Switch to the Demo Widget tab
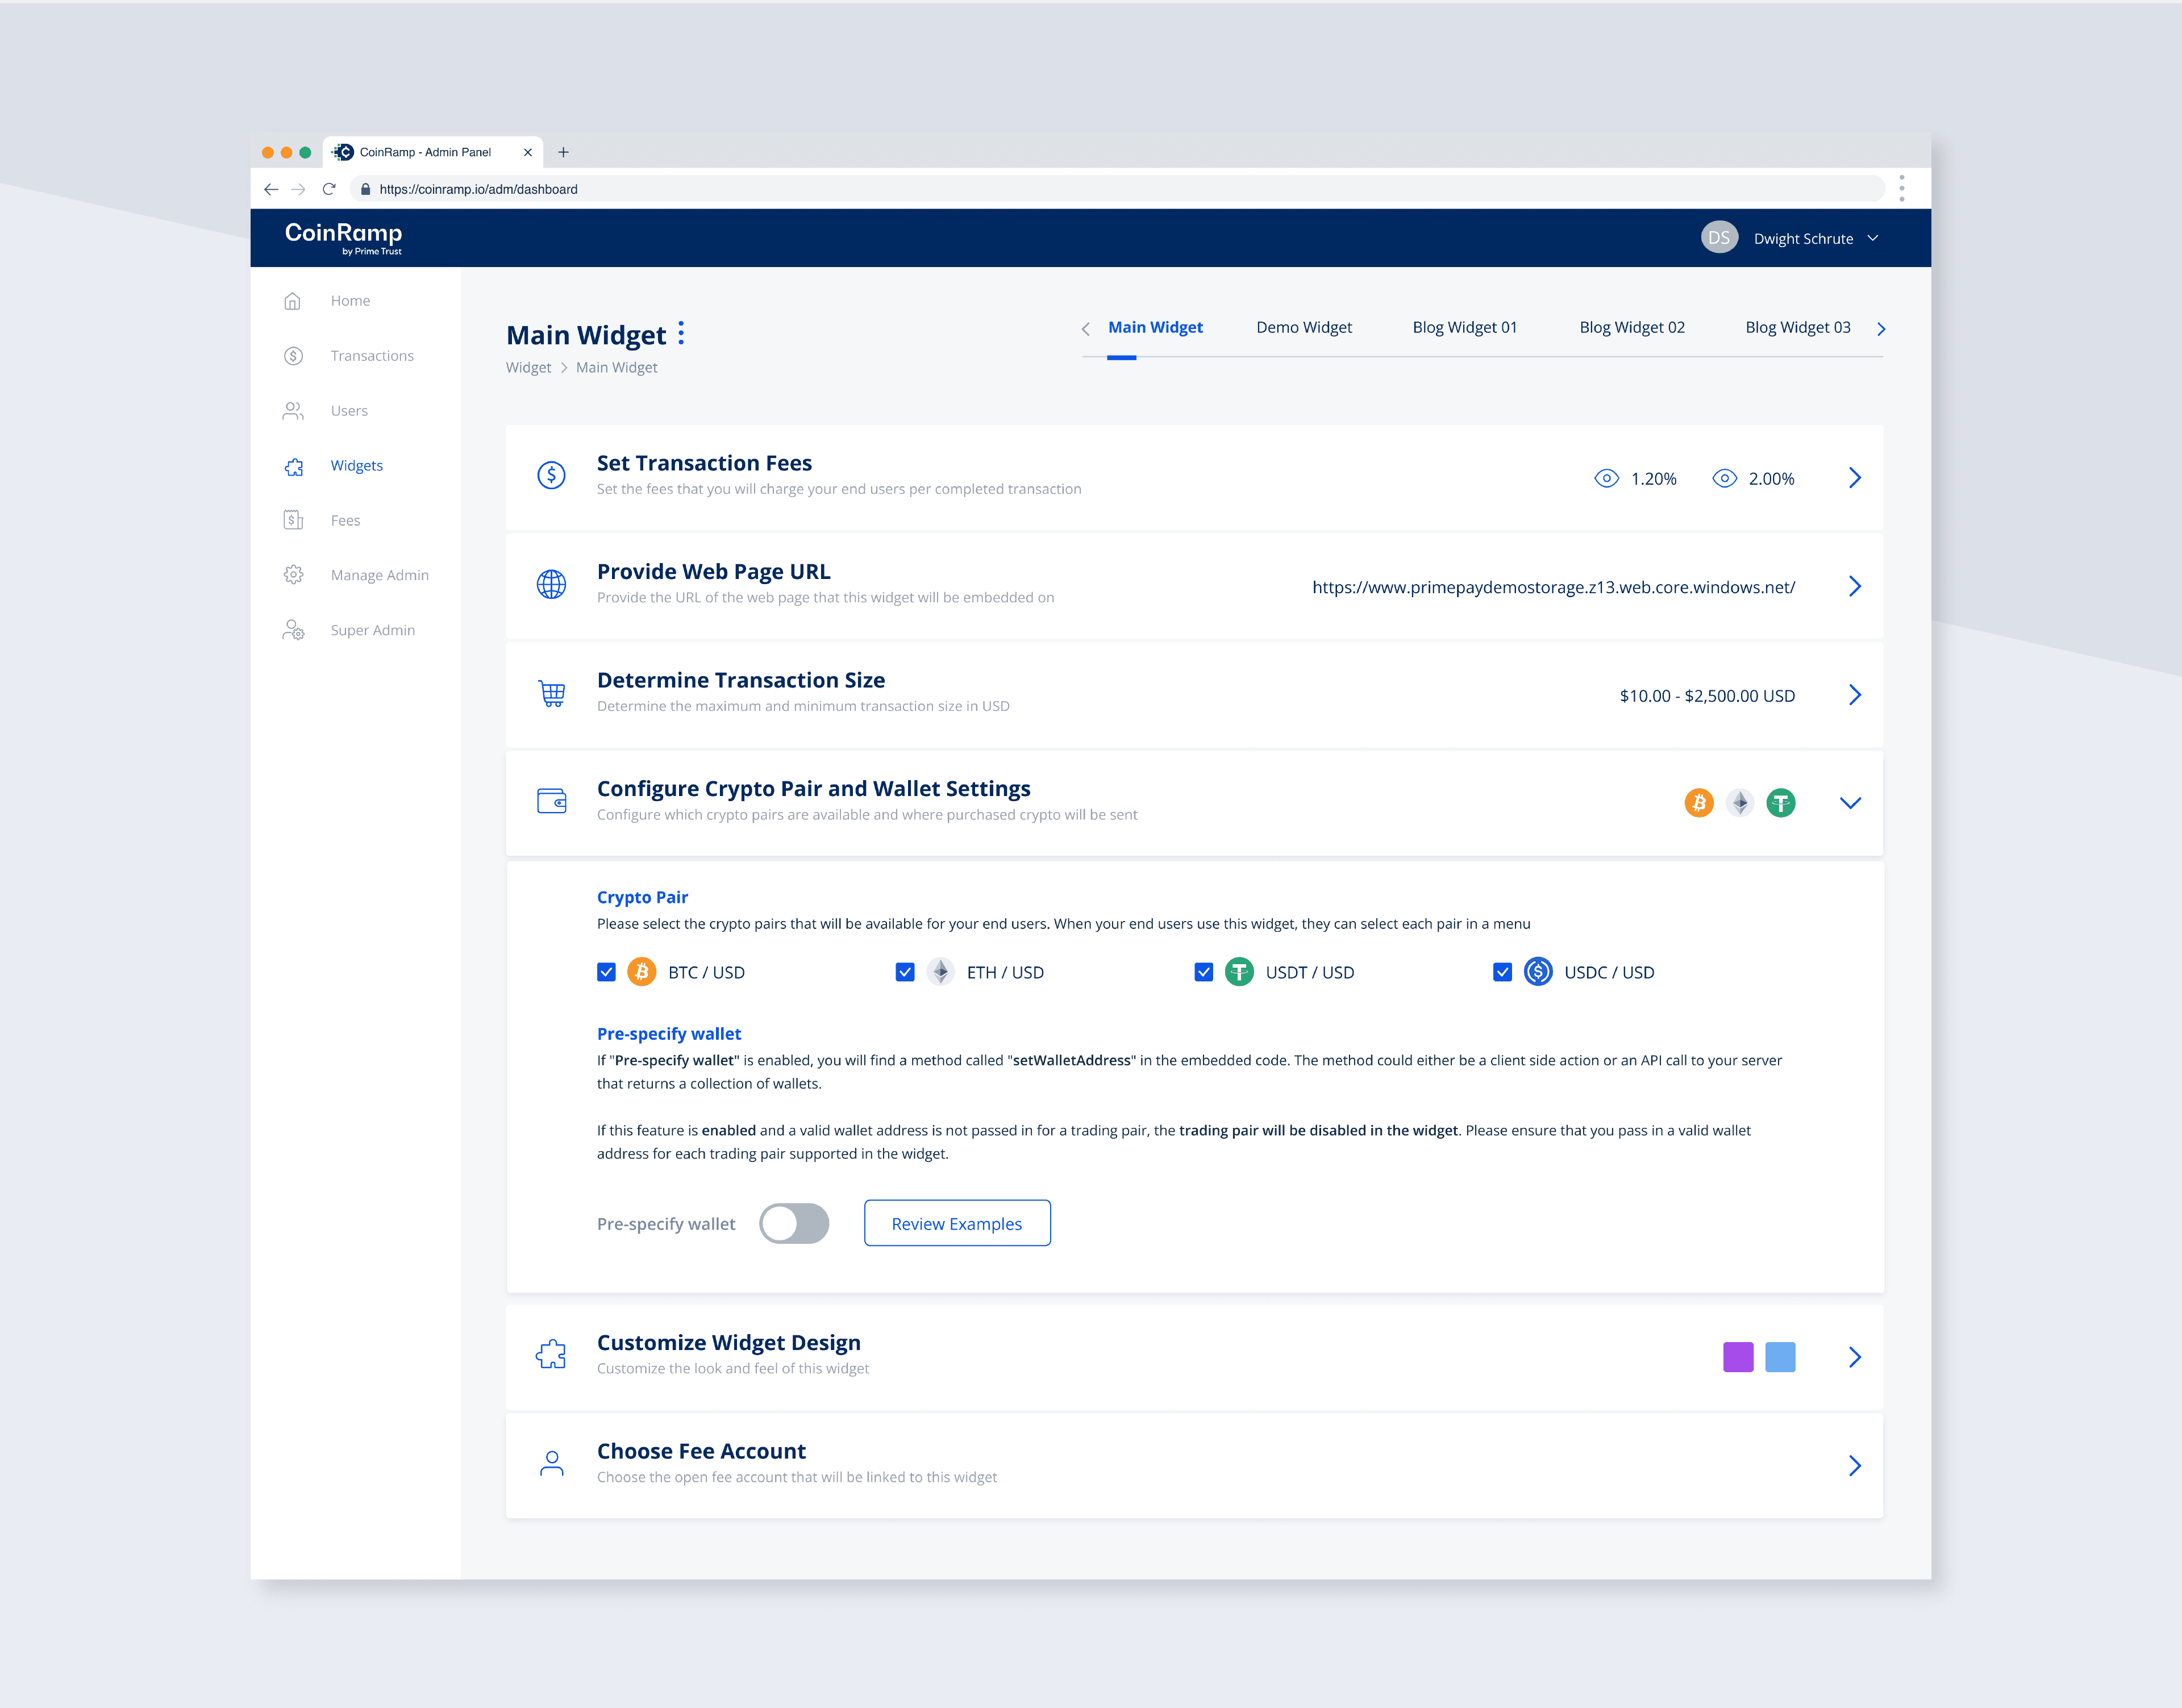Screen dimensions: 2182x1708 (1304, 327)
